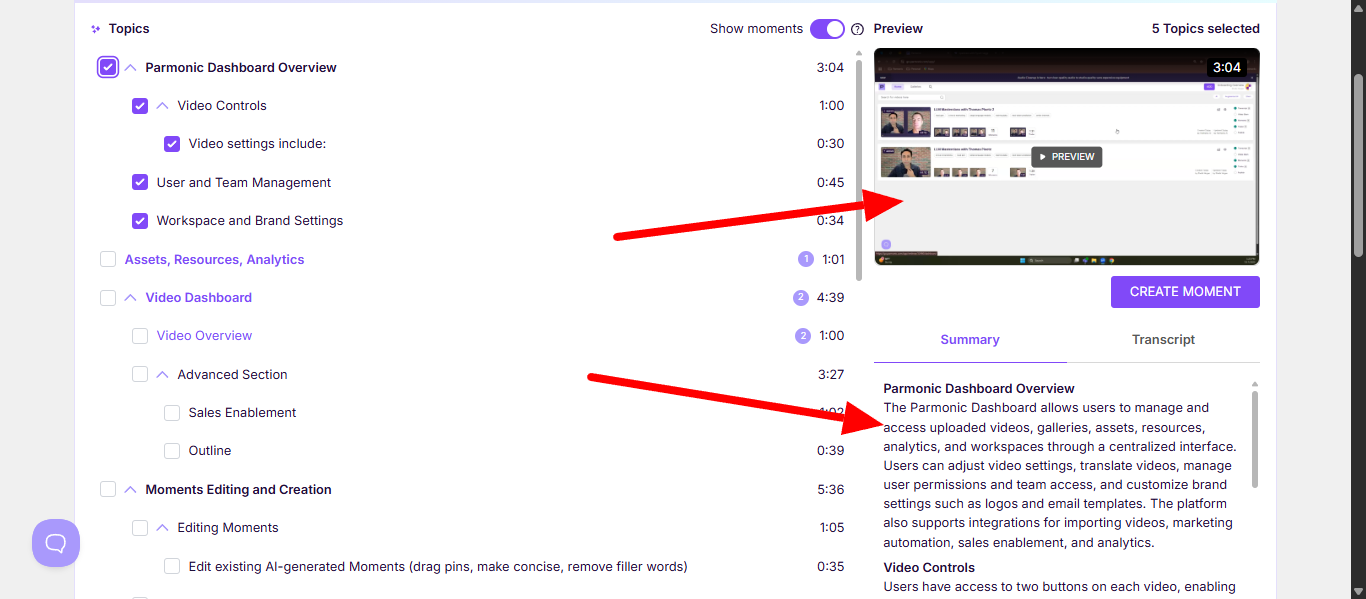
Task: Collapse the Video Controls chevron
Action: (162, 106)
